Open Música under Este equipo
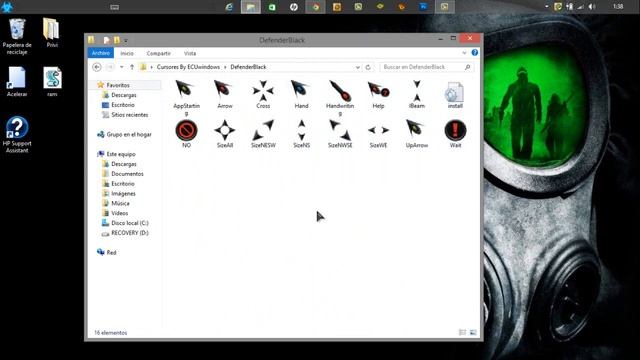The image size is (640, 360). click(x=120, y=203)
